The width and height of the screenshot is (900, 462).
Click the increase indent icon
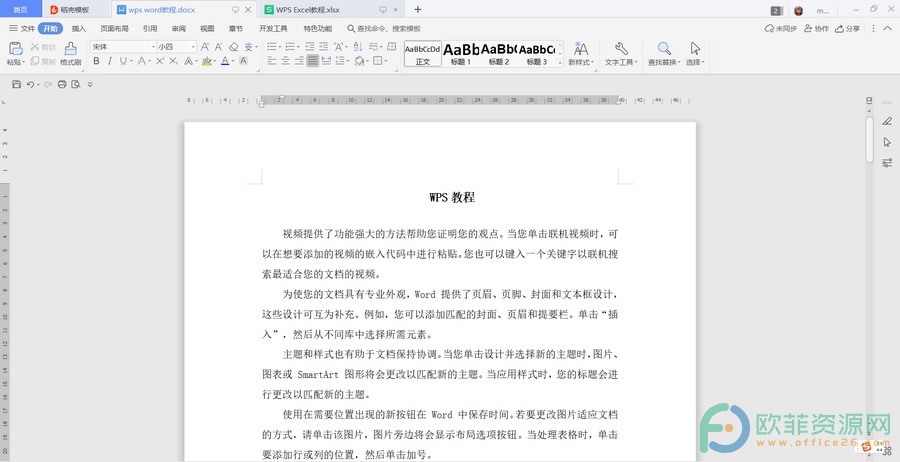[324, 46]
